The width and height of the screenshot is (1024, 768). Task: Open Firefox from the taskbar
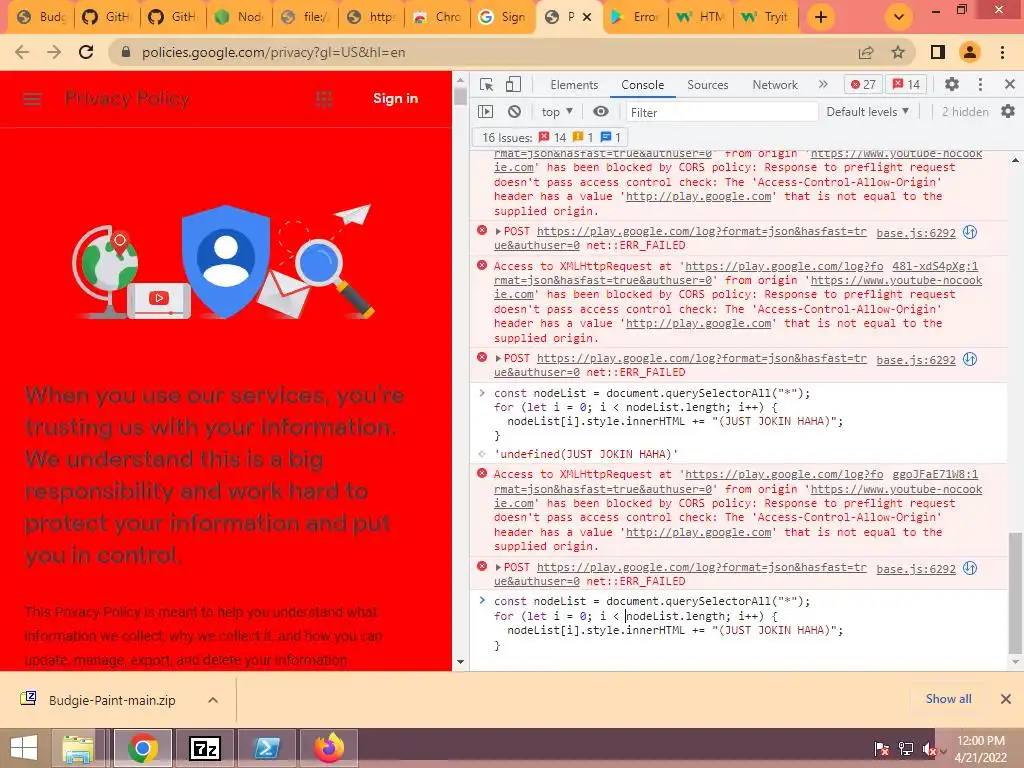328,748
